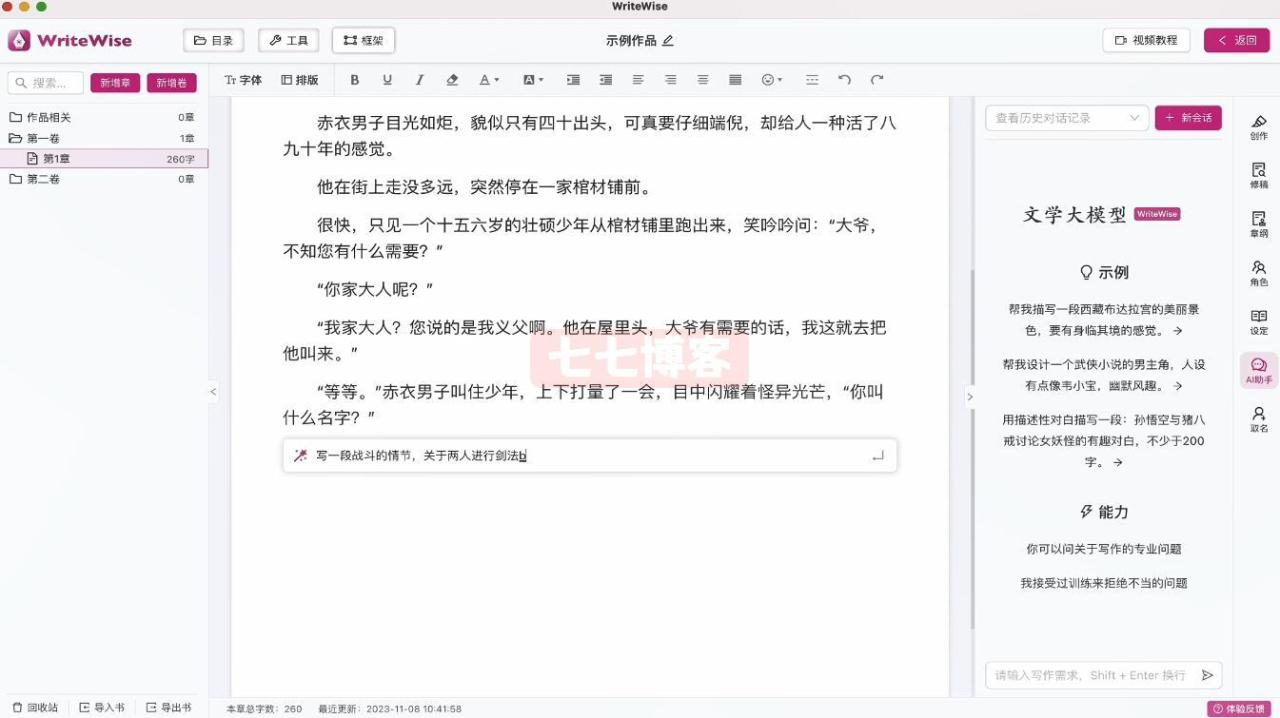Viewport: 1280px width, 718px height.
Task: Open the 回收站 recycle bin
Action: coord(37,707)
